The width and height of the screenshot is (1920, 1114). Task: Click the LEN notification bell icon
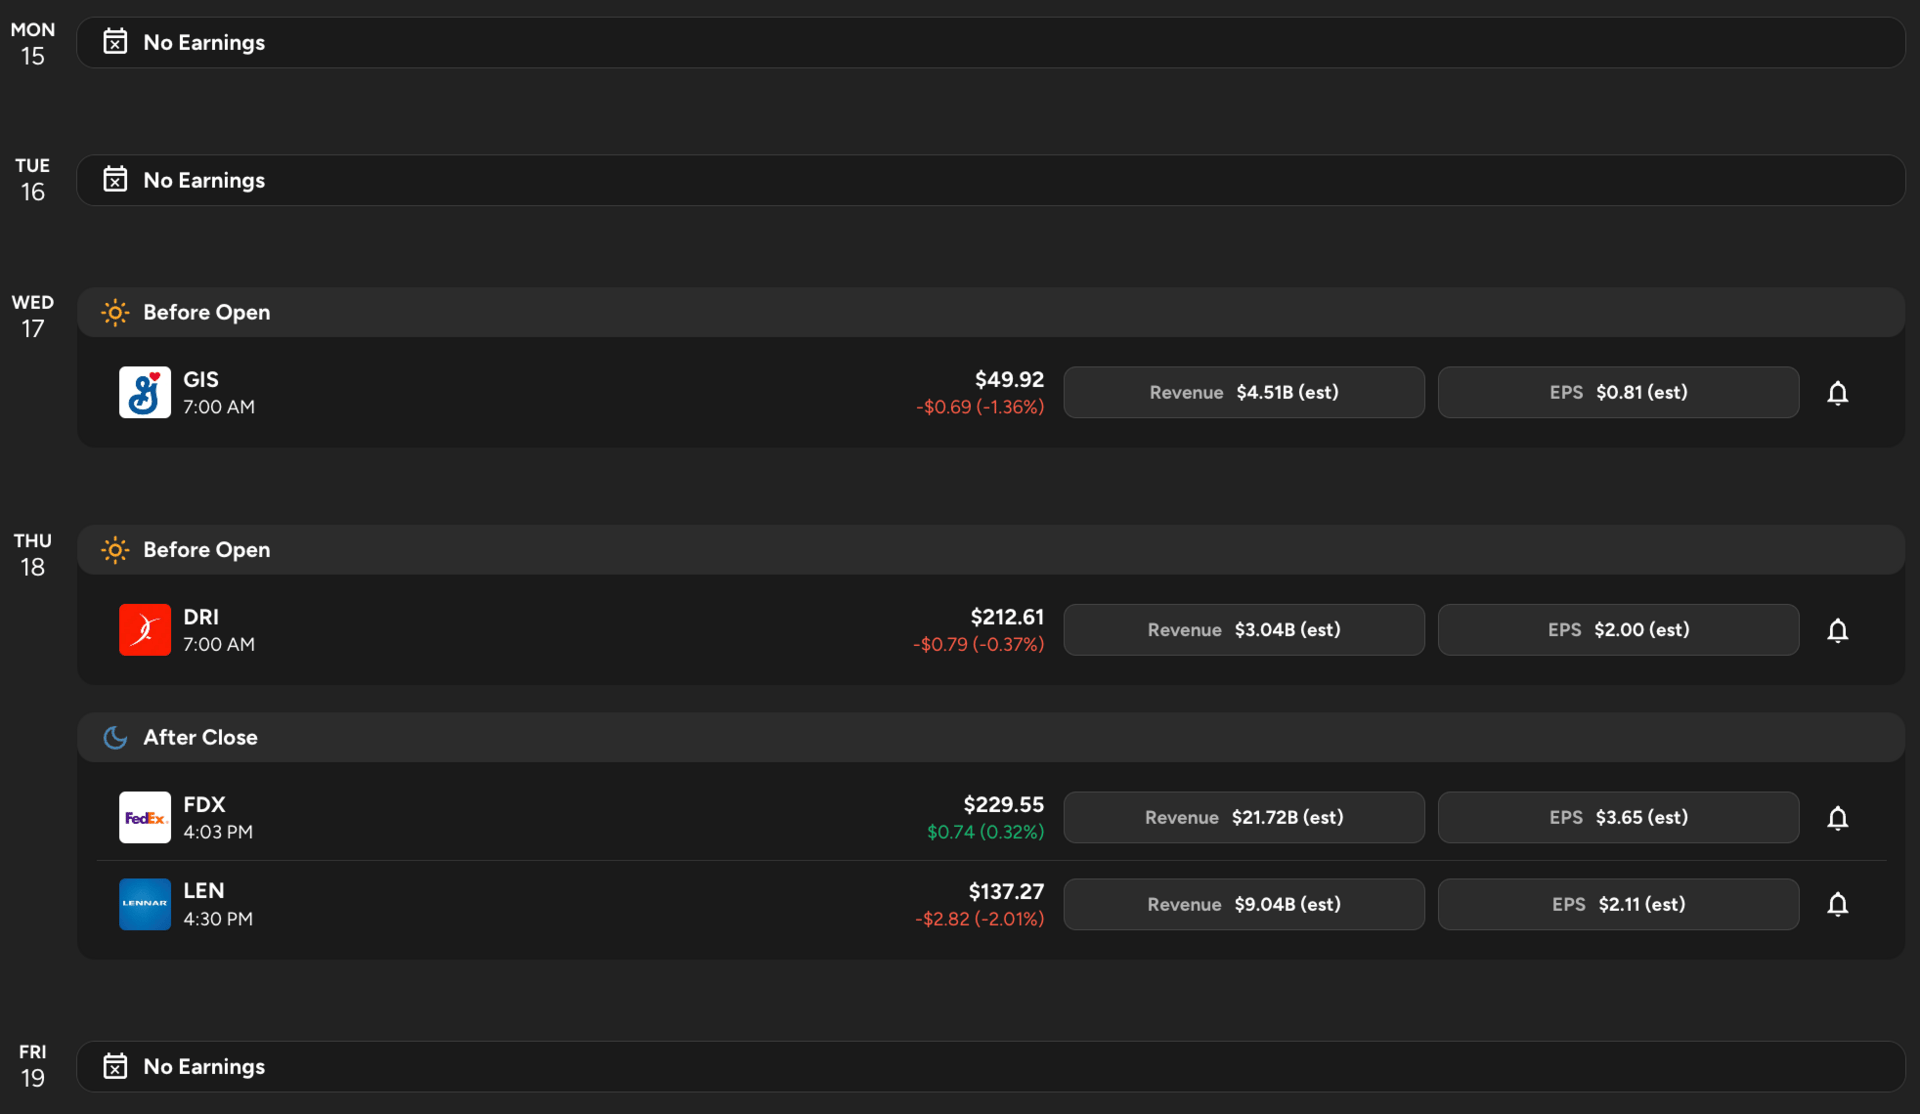[x=1837, y=904]
